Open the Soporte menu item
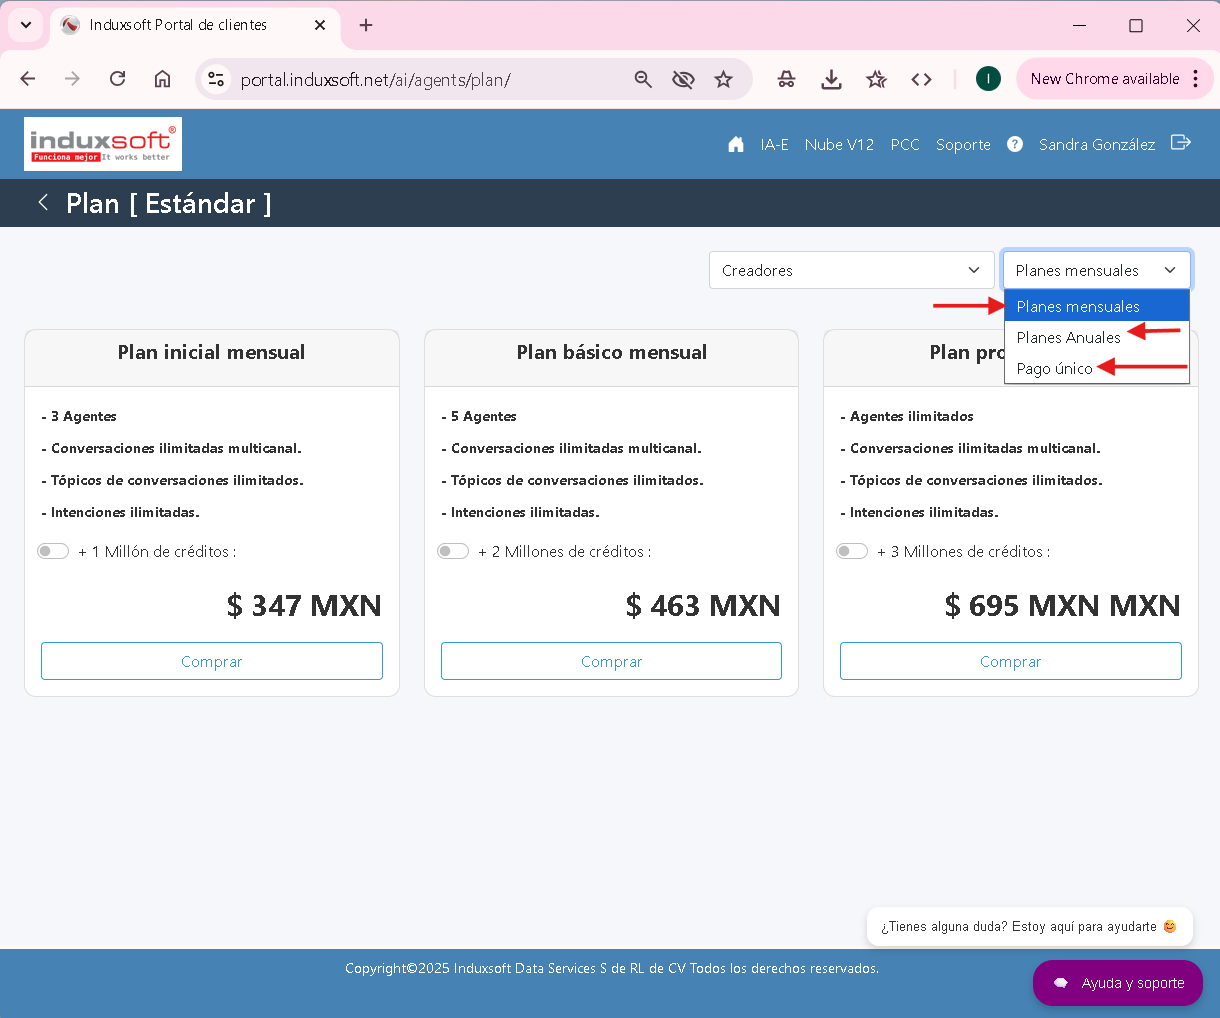Image resolution: width=1220 pixels, height=1018 pixels. point(963,144)
